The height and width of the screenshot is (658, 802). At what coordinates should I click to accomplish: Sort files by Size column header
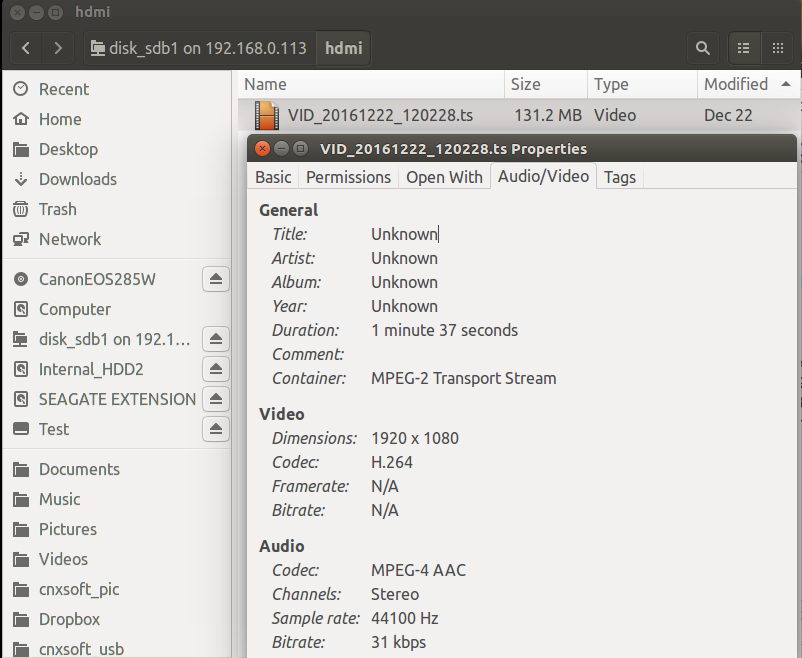tap(526, 84)
